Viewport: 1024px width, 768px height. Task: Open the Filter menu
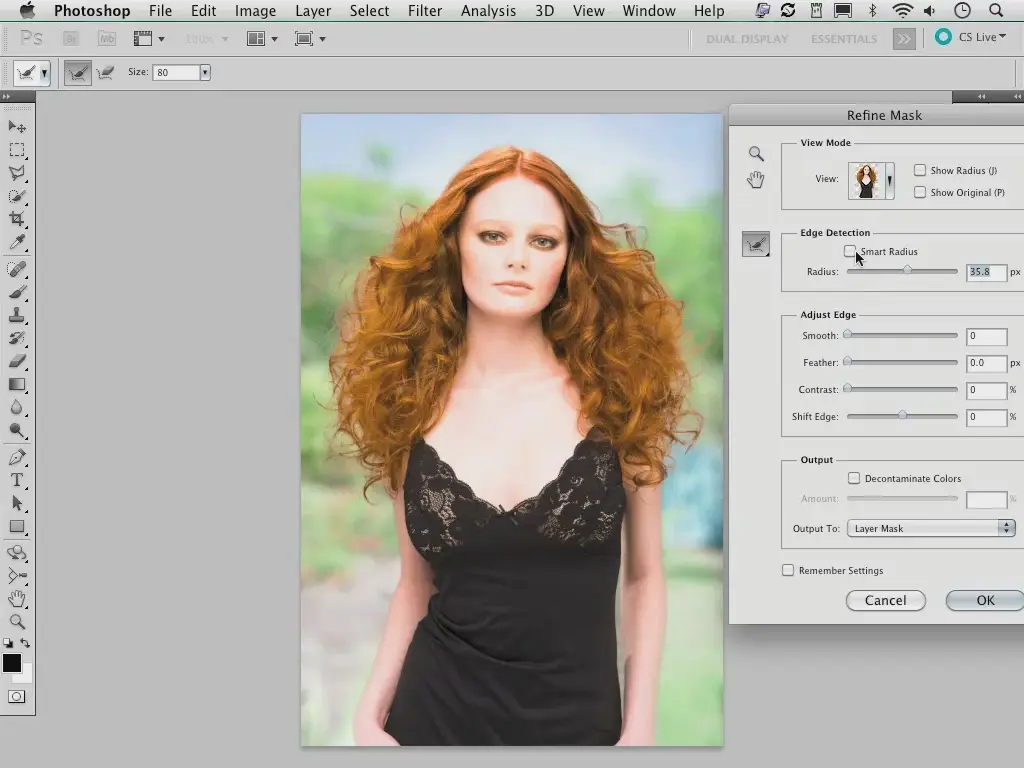(425, 11)
